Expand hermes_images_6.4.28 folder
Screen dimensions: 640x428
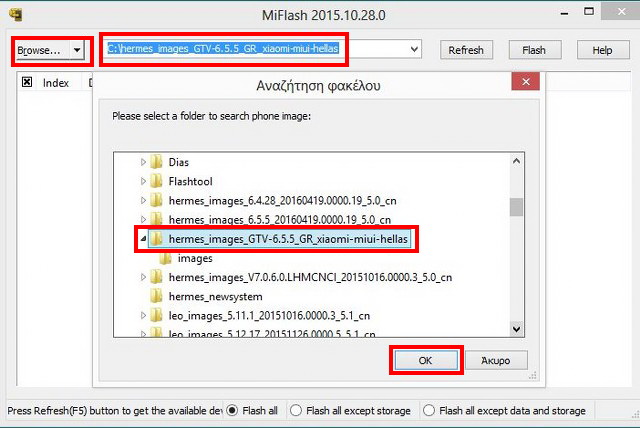pyautogui.click(x=143, y=200)
